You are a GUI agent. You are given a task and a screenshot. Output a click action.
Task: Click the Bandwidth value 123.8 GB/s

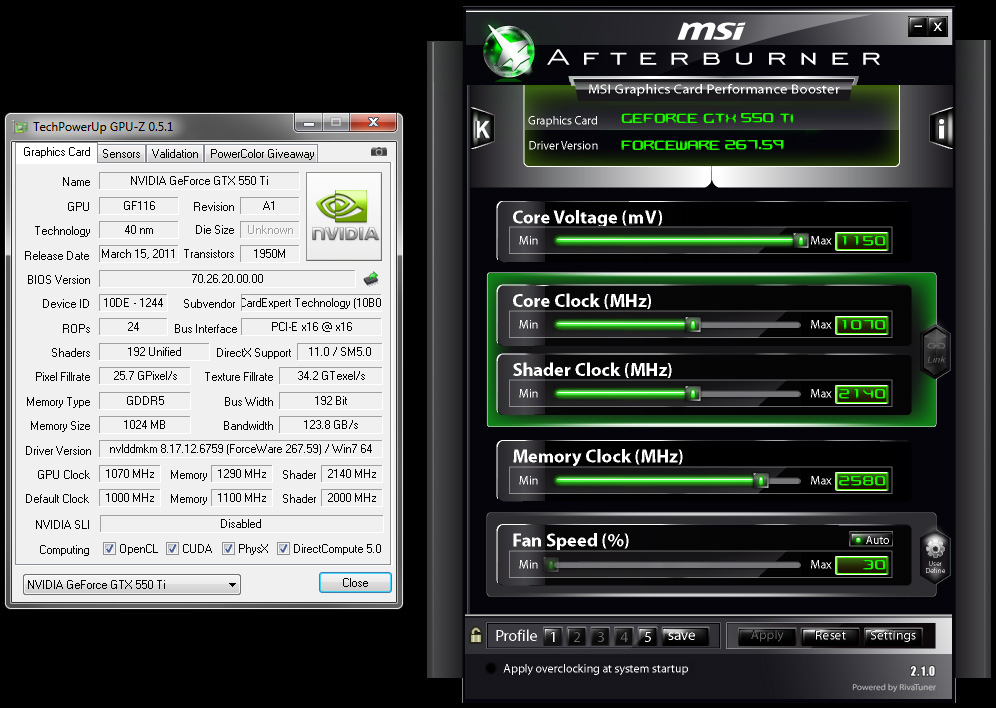330,425
